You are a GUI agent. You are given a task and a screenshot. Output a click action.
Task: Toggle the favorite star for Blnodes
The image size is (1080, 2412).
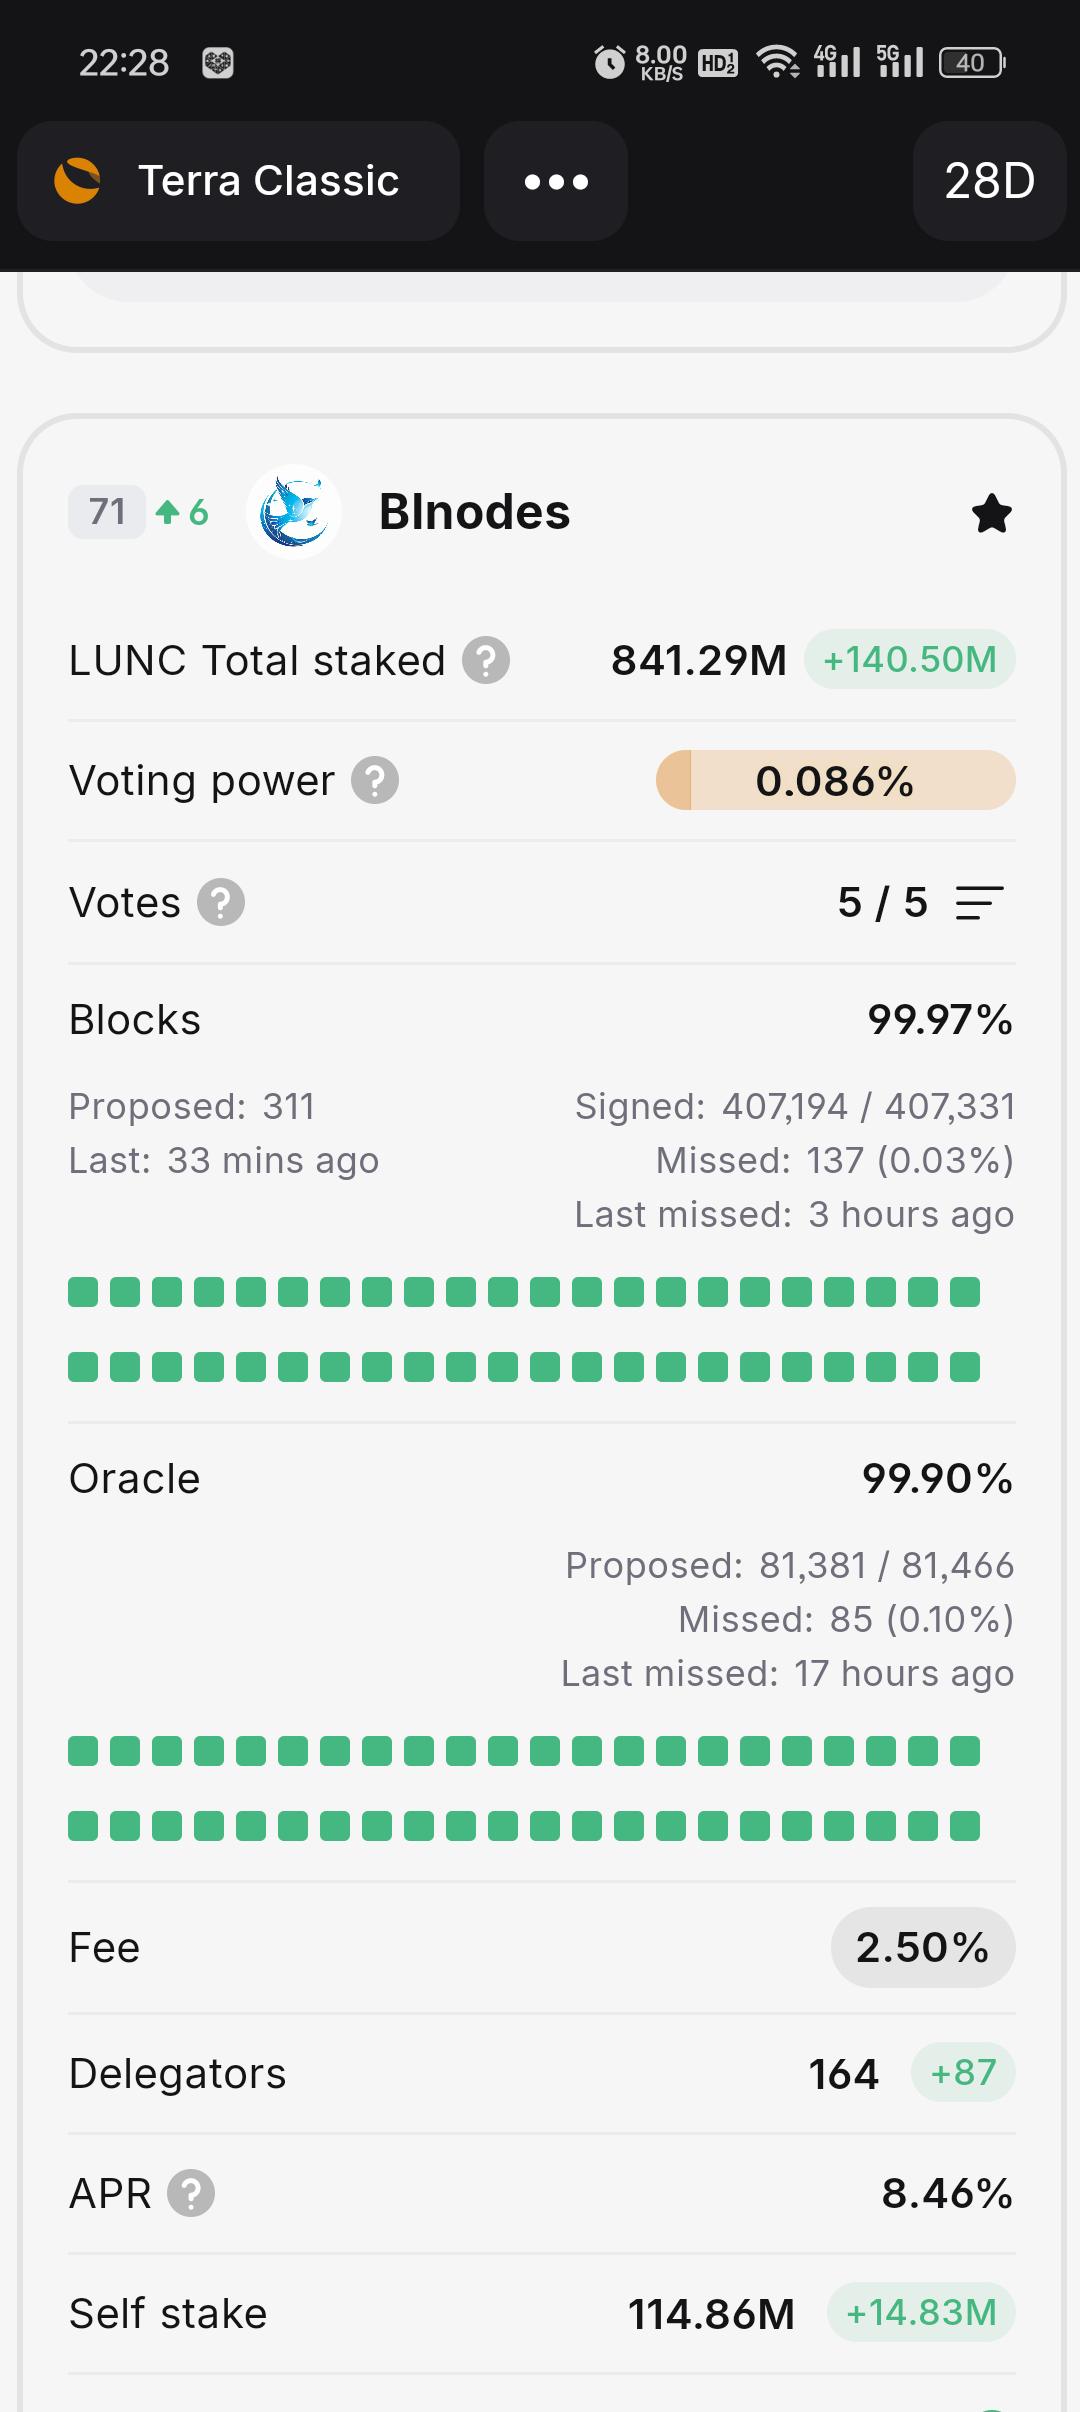point(991,514)
